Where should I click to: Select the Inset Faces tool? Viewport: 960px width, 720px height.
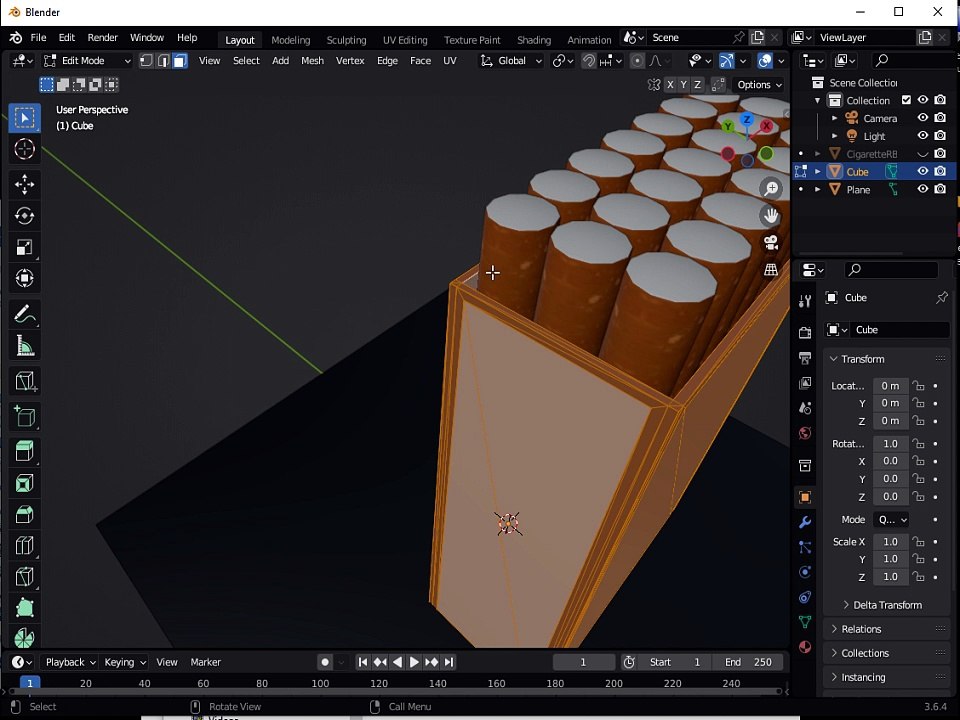click(24, 483)
